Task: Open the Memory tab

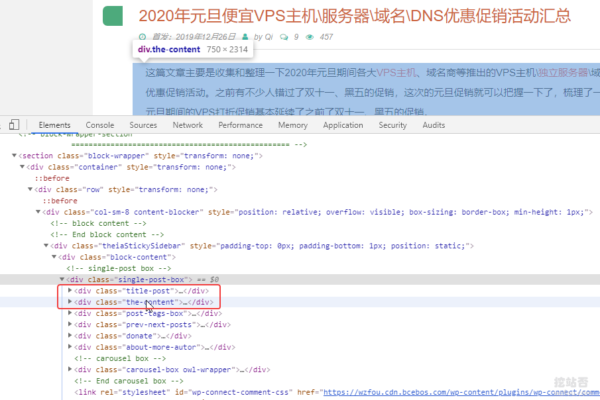Action: coord(293,125)
